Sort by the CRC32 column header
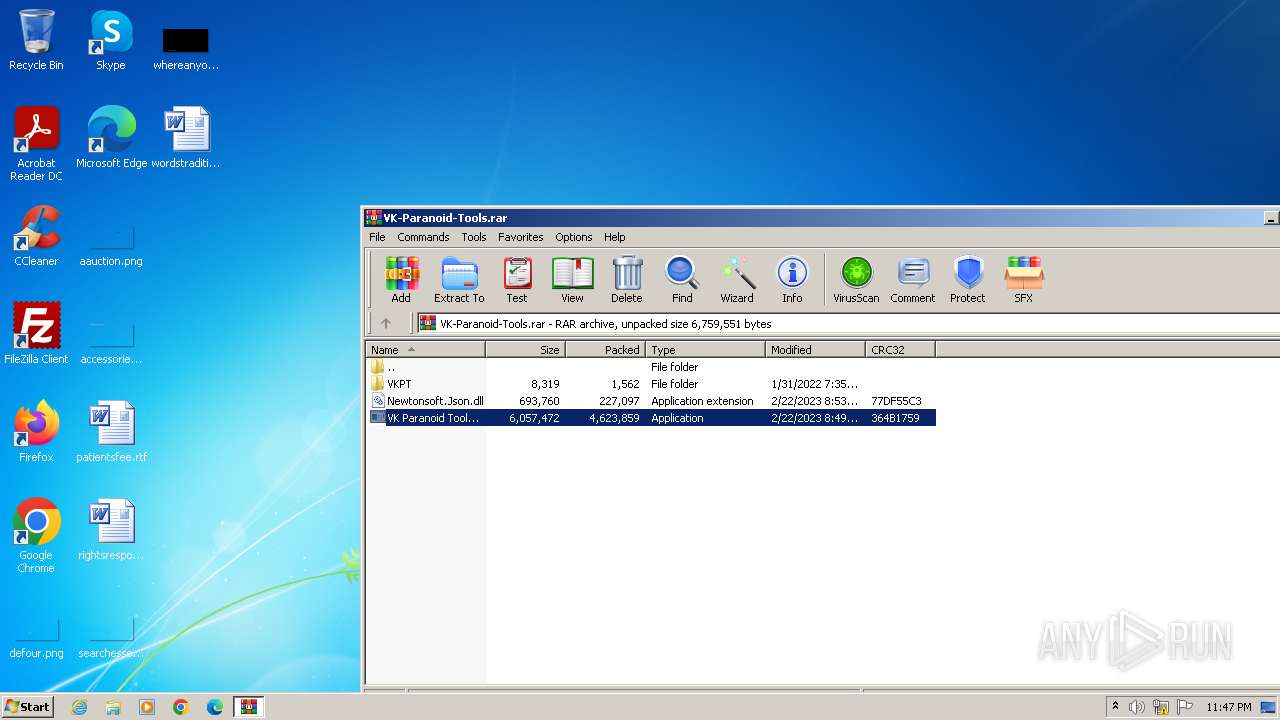 tap(901, 349)
